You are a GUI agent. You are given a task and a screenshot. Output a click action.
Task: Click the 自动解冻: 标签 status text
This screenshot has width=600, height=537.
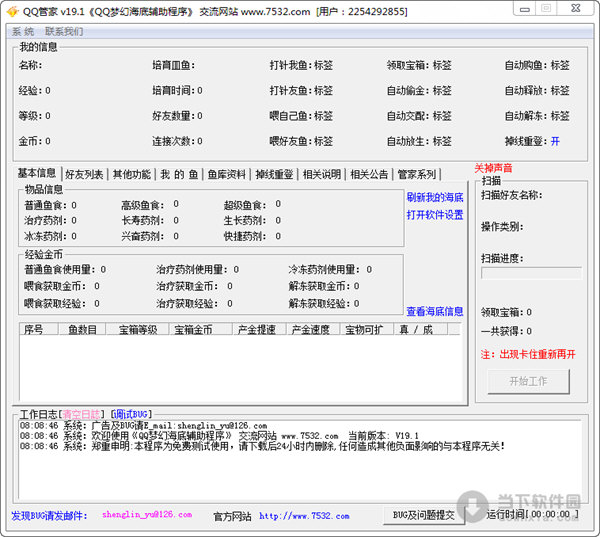click(537, 116)
